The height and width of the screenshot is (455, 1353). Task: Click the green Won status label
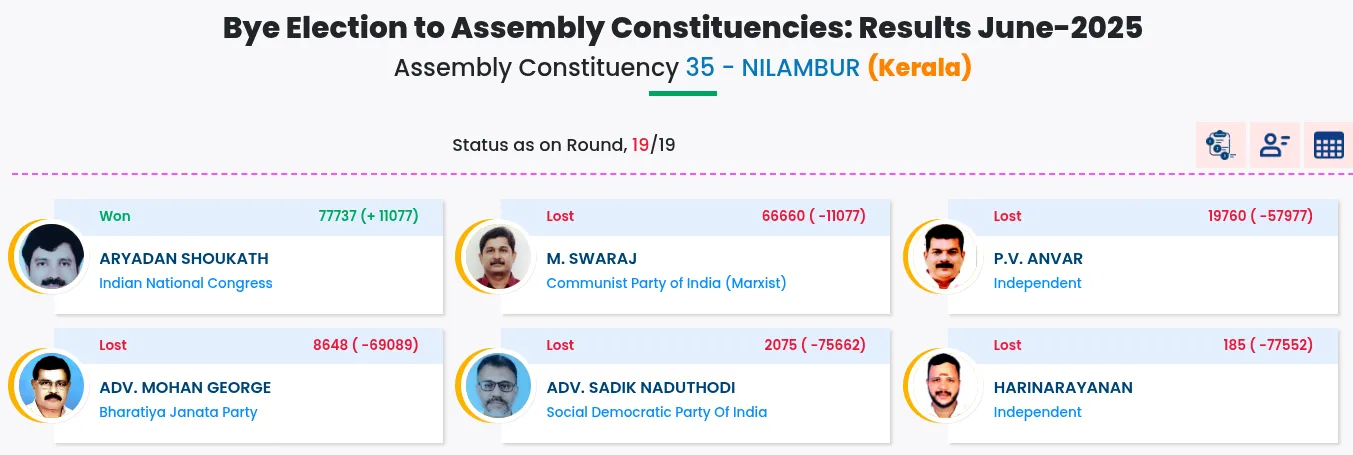[x=115, y=216]
